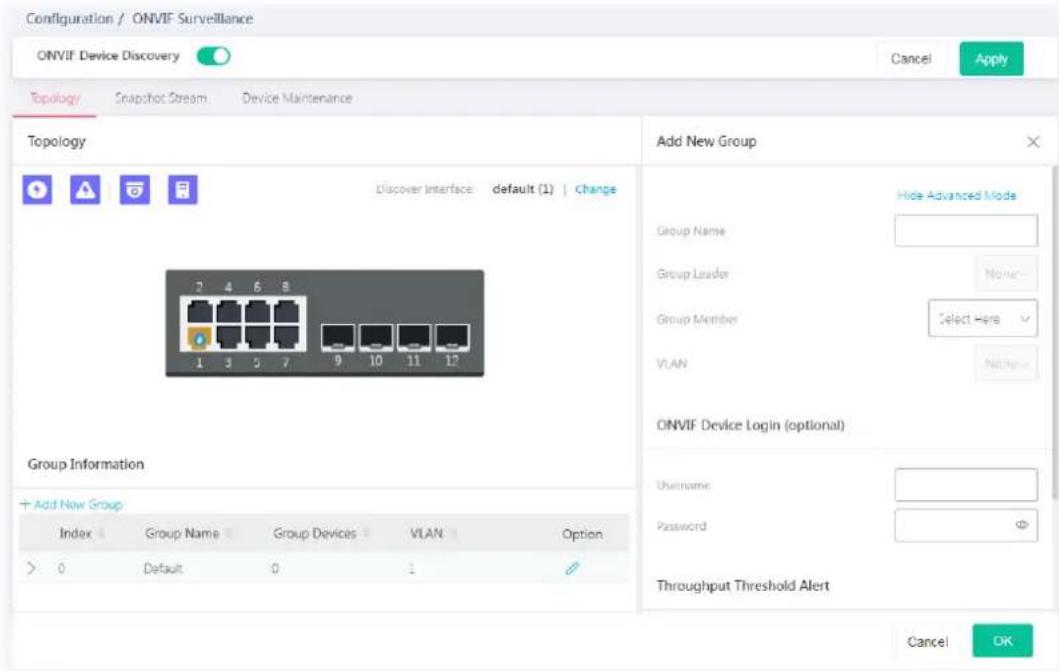Screen dimensions: 1059x671
Task: Open the Group Member Select Here dropdown
Action: click(x=983, y=319)
